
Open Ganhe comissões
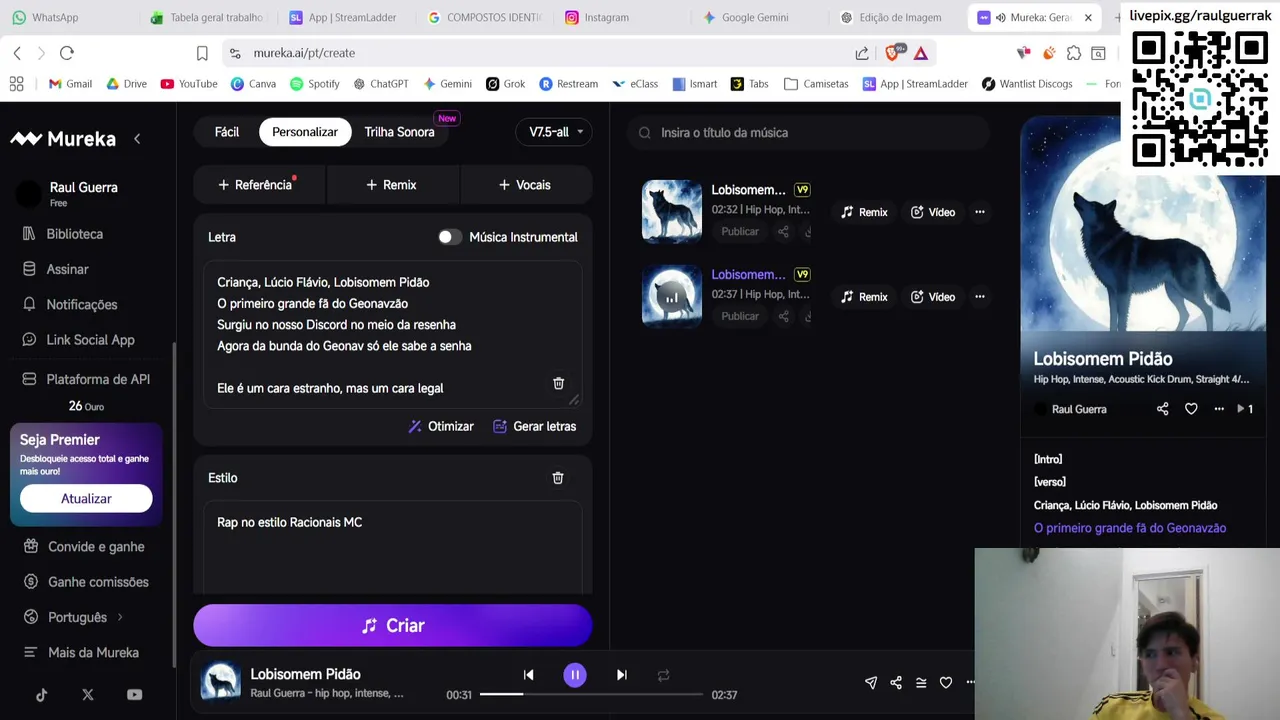pos(86,582)
